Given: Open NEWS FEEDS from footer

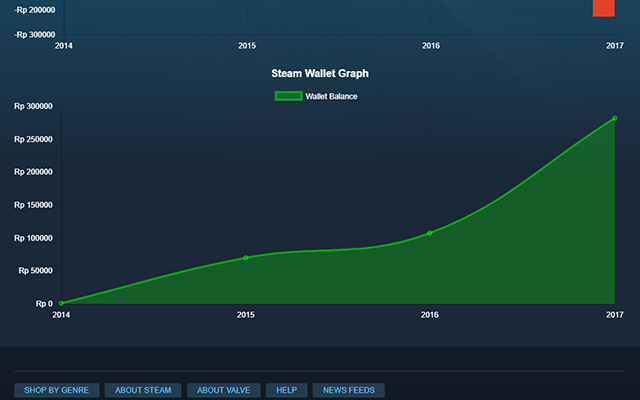Looking at the screenshot, I should [x=349, y=390].
